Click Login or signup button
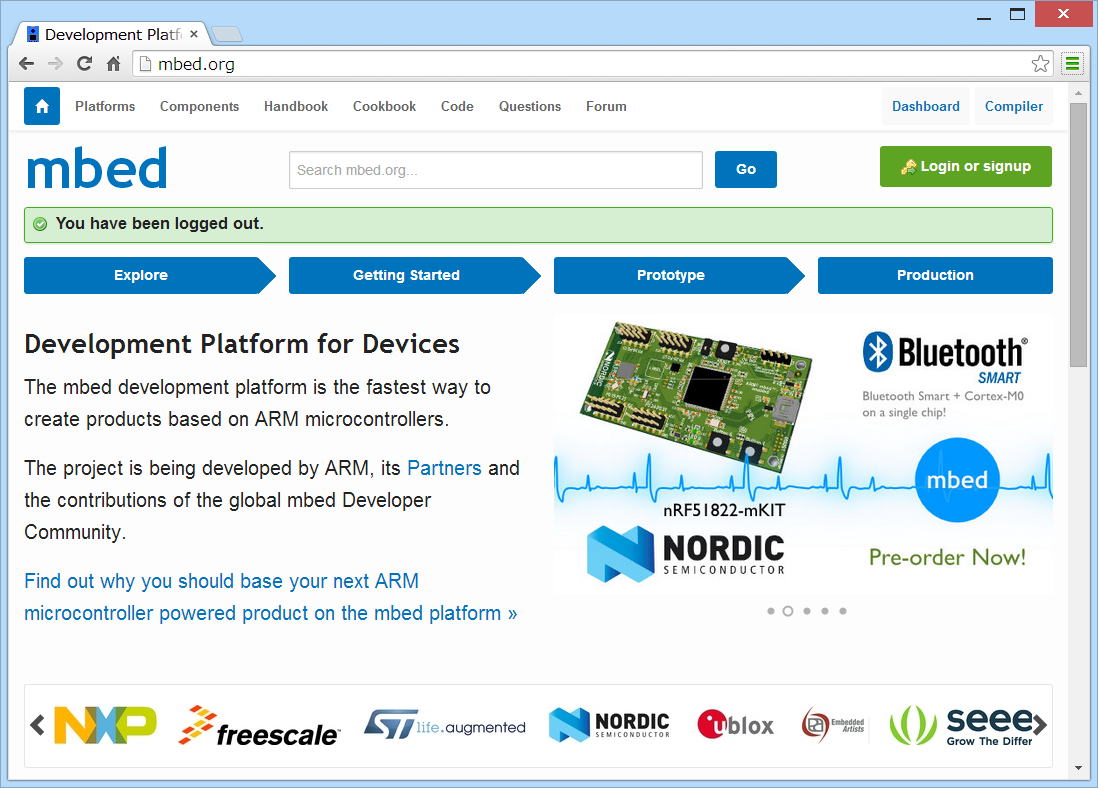 [966, 166]
